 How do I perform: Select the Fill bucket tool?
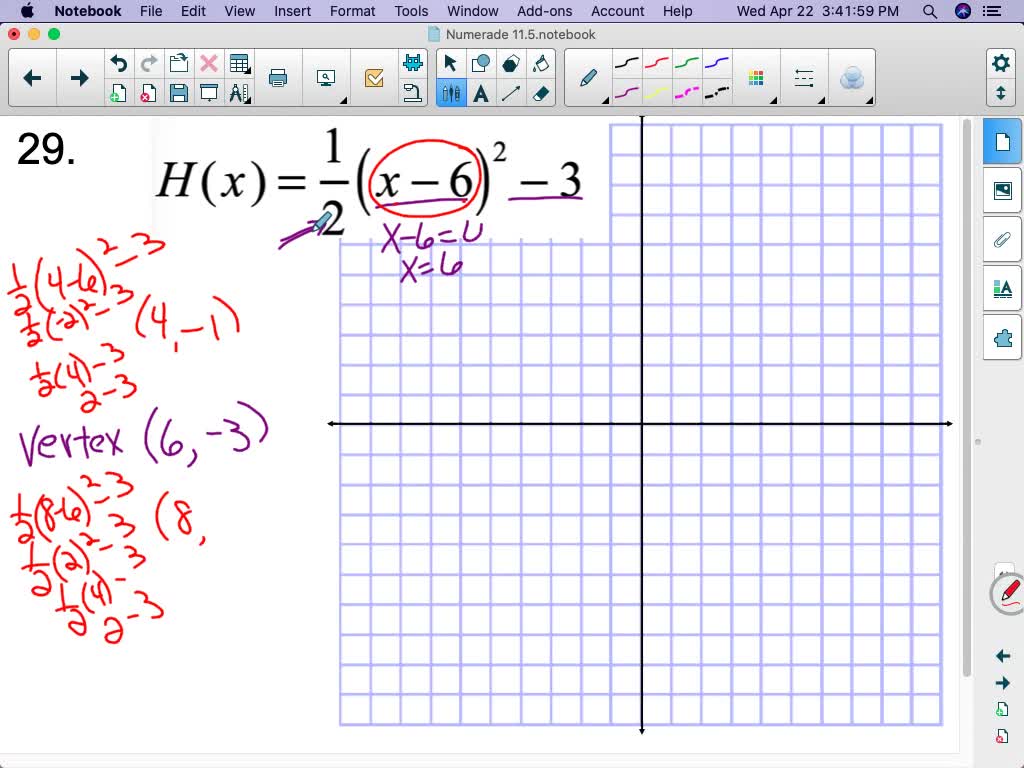[x=539, y=62]
